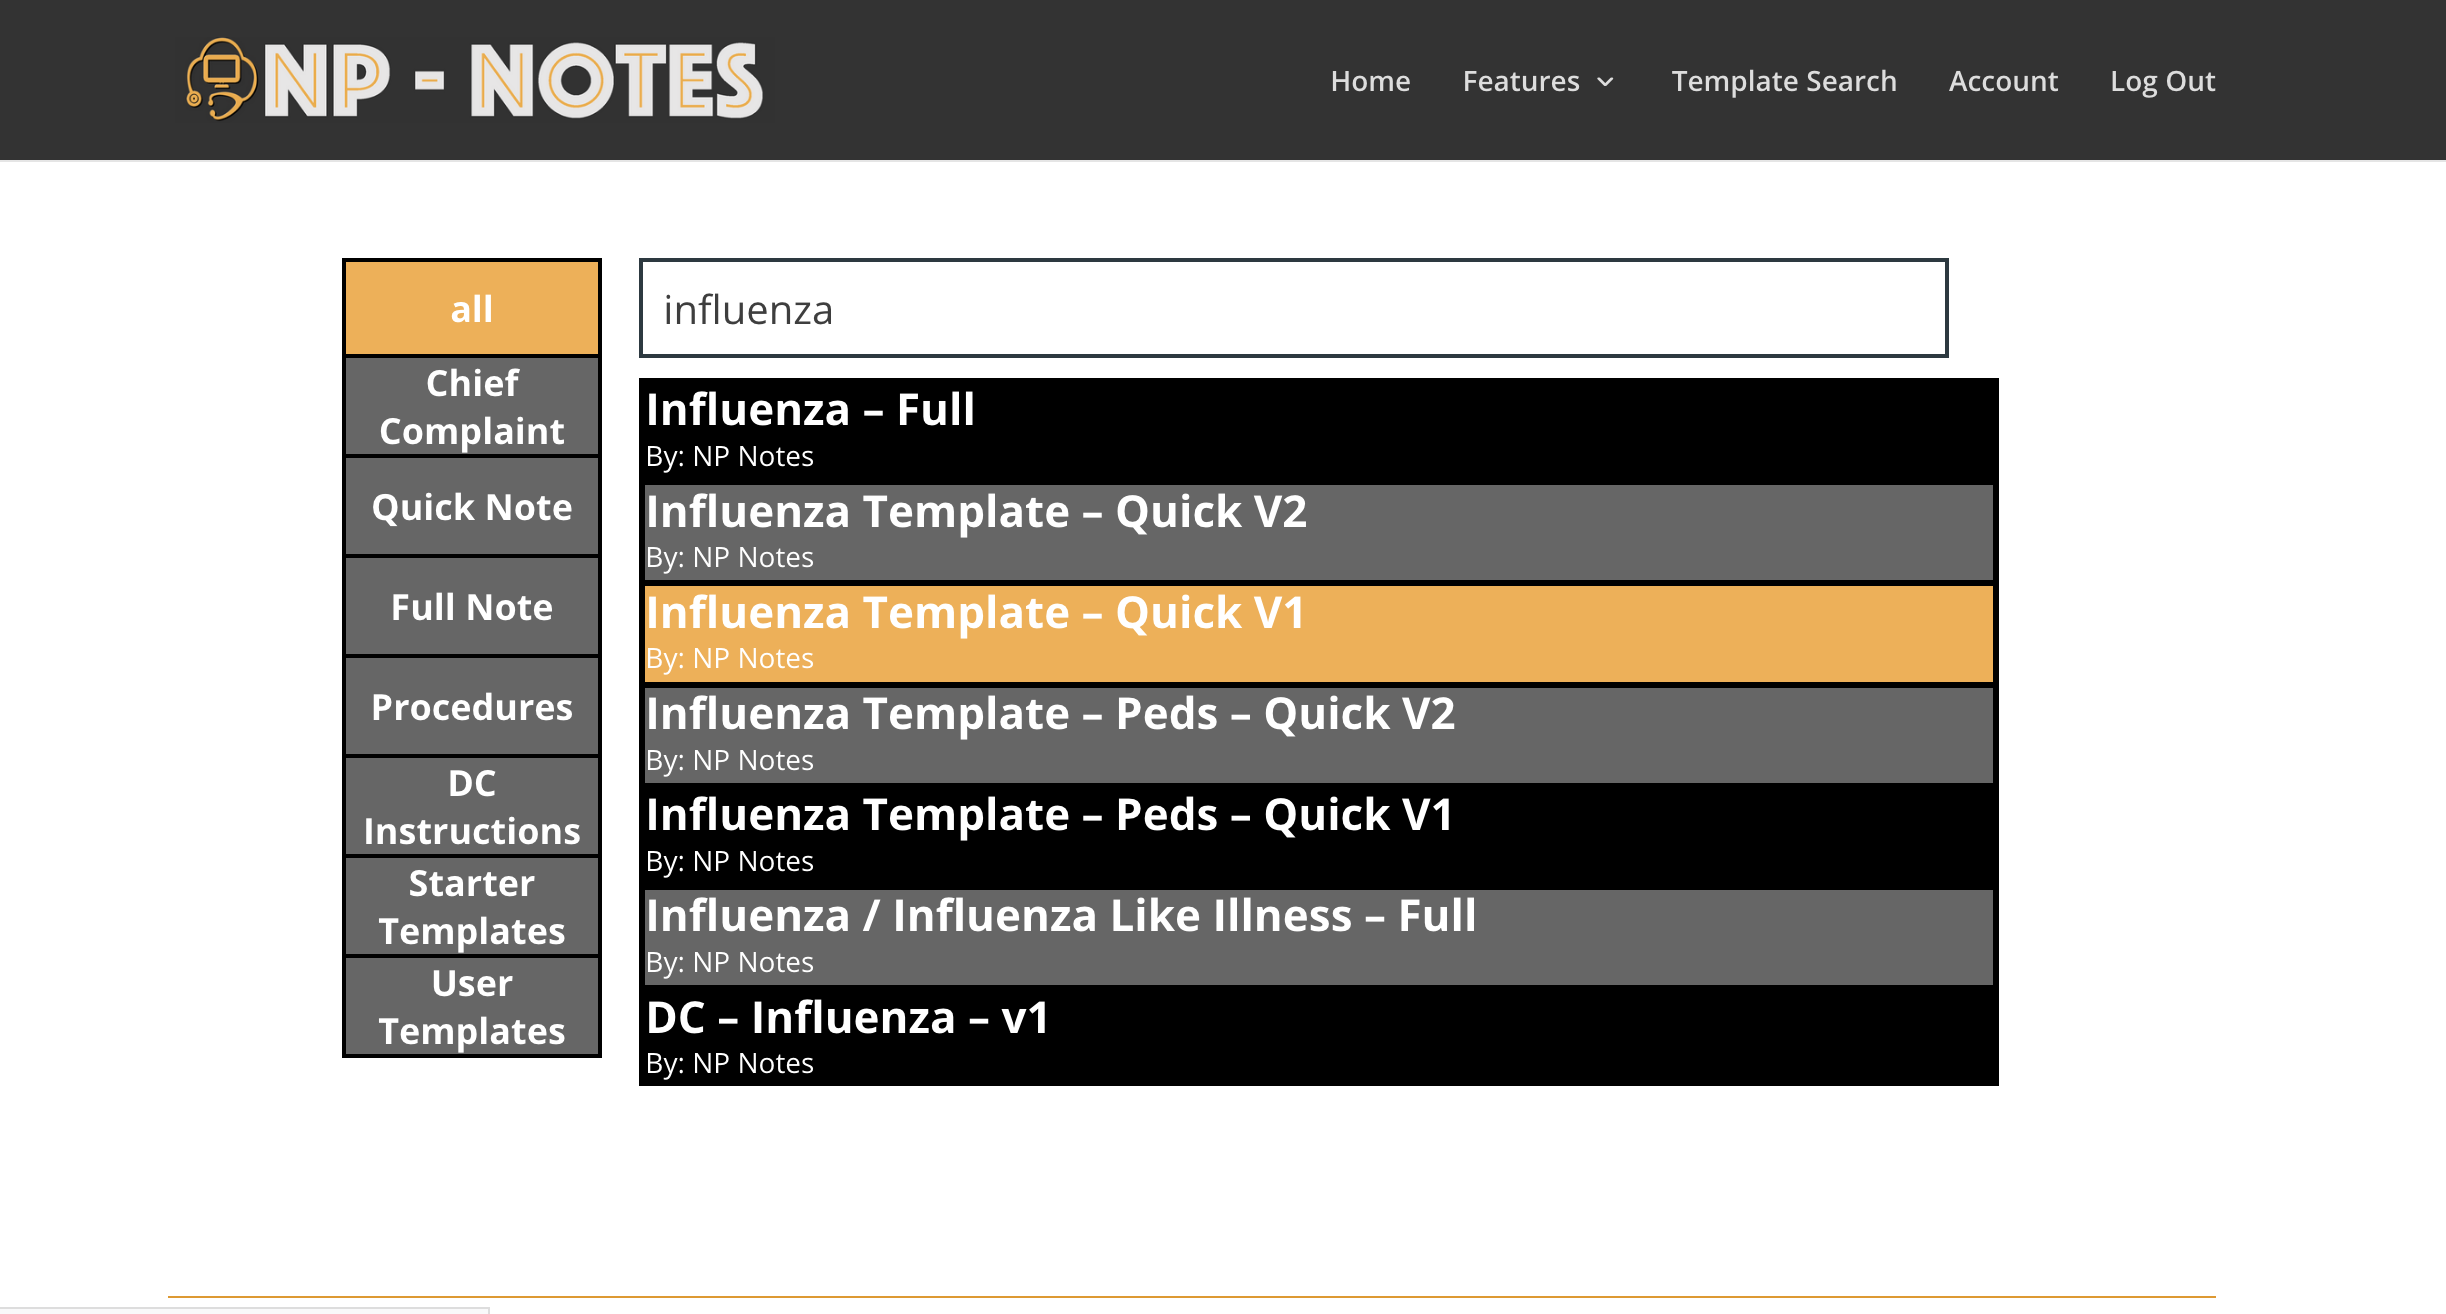Open the Influenza – Full template
2446x1314 pixels.
click(1318, 430)
